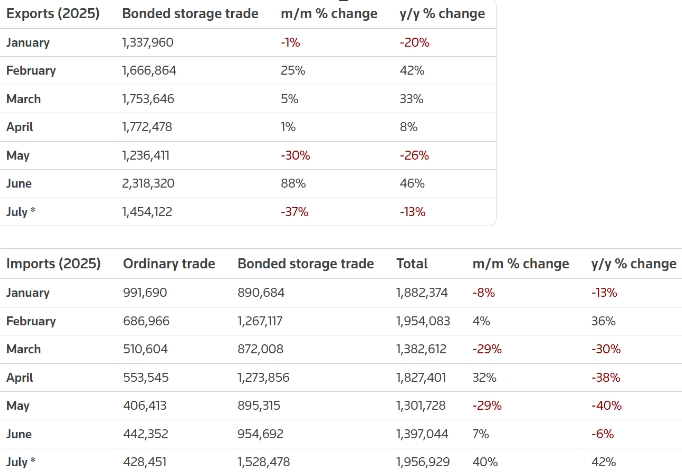This screenshot has width=682, height=472.
Task: Select the "Ordinary trade" column header
Action: [x=168, y=264]
